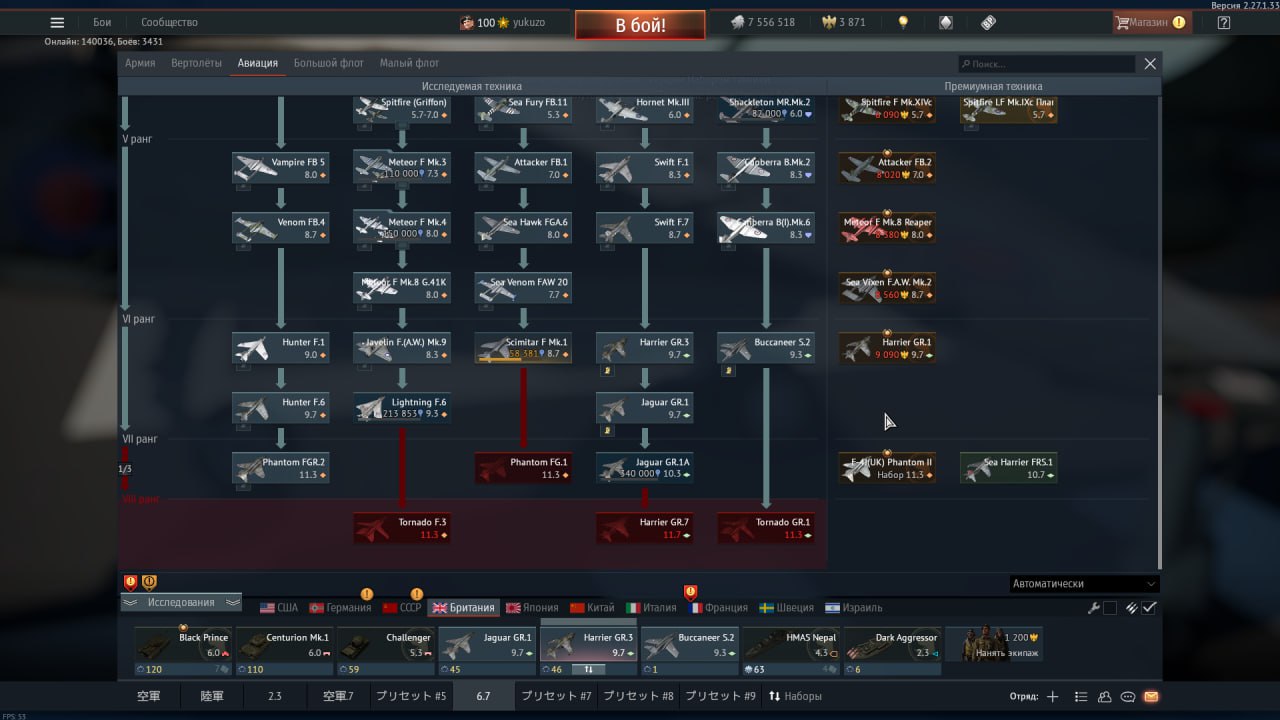Image resolution: width=1280 pixels, height=720 pixels.
Task: Select the Meteor F Mk.8 Reaper
Action: point(887,228)
